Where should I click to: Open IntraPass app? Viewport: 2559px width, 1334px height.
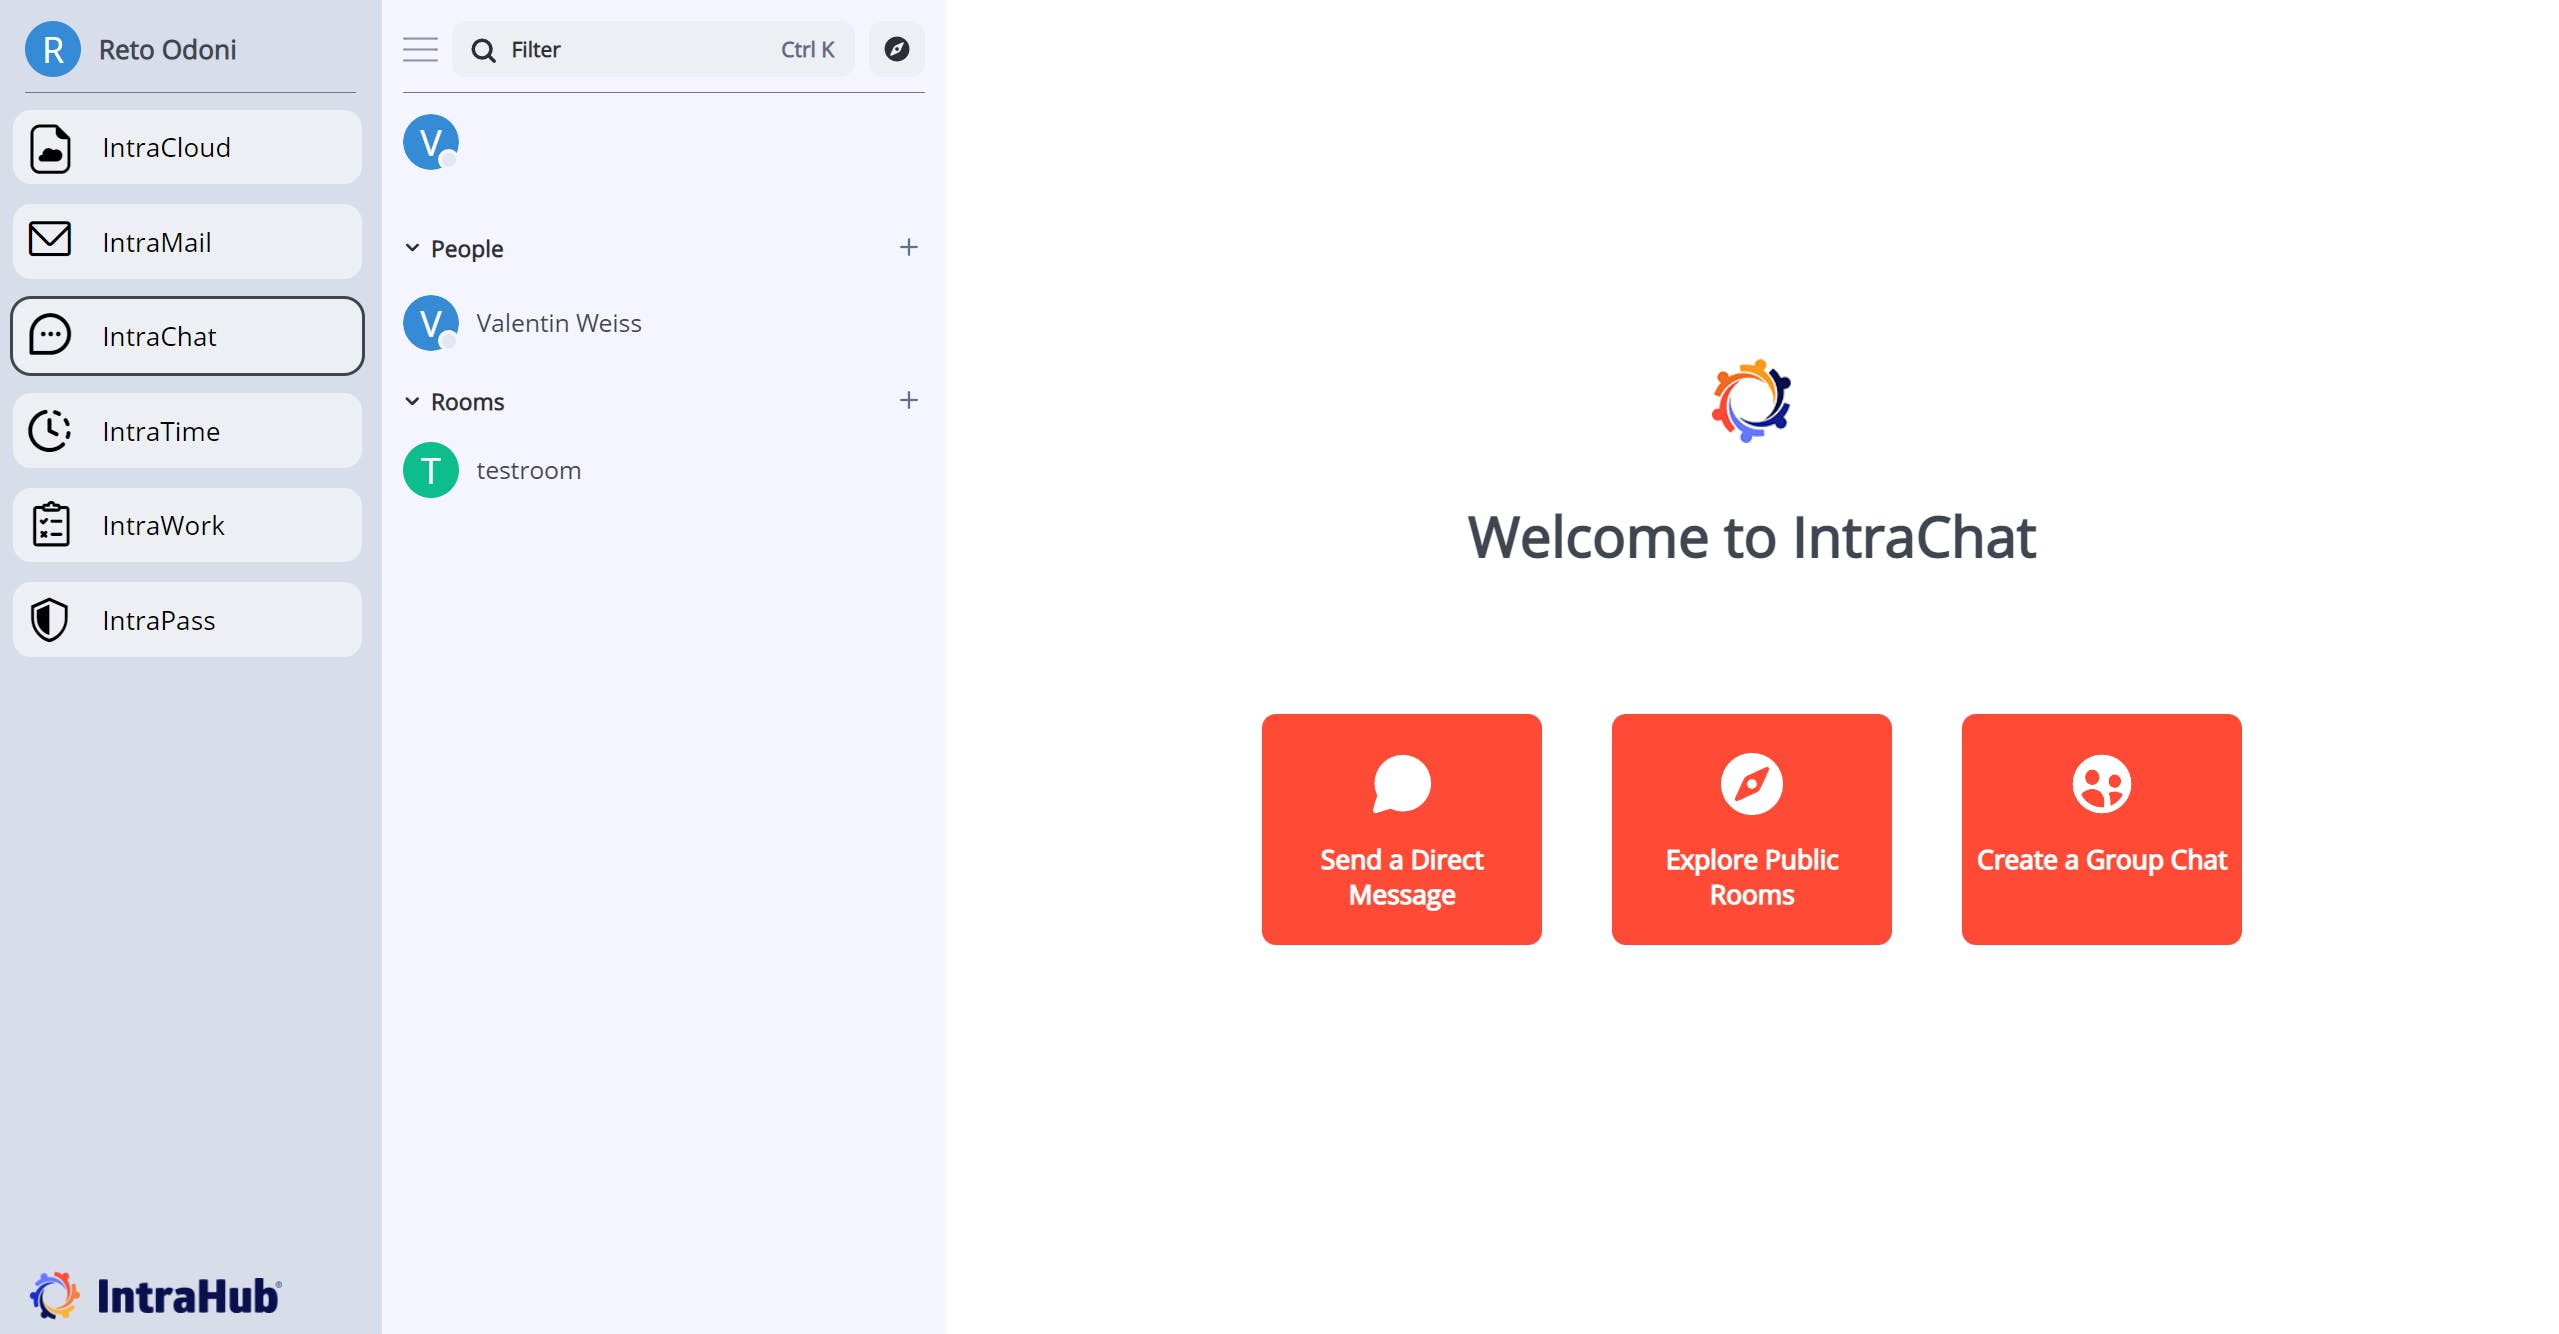pos(187,620)
